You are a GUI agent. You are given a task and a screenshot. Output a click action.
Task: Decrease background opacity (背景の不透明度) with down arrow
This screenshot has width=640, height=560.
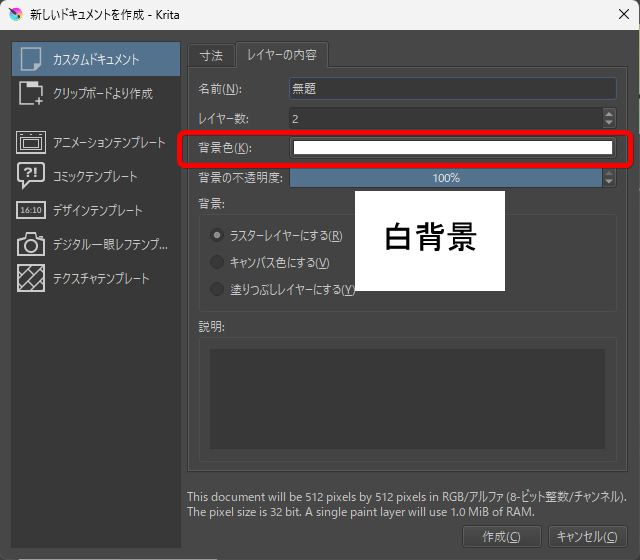[609, 182]
